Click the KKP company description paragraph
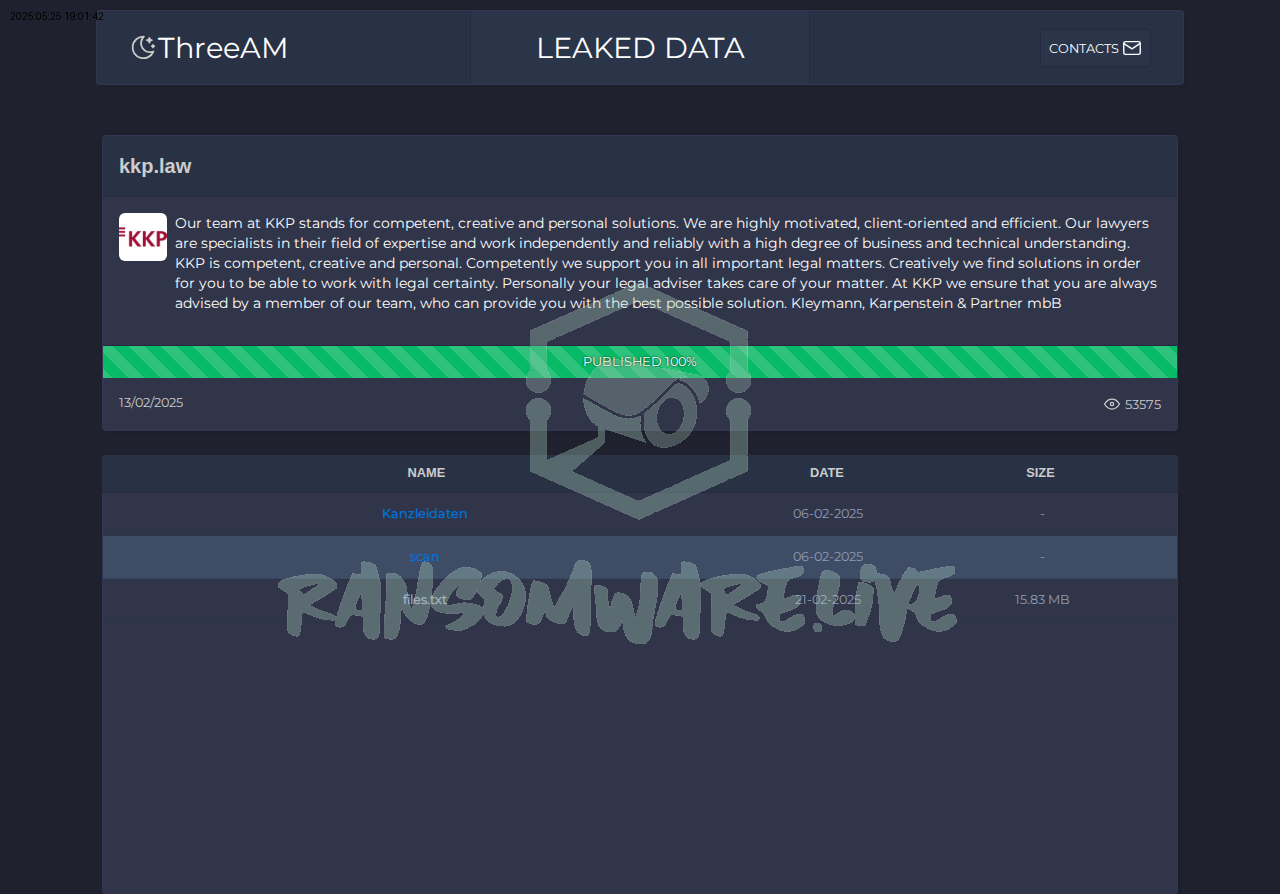Image resolution: width=1280 pixels, height=894 pixels. point(666,263)
